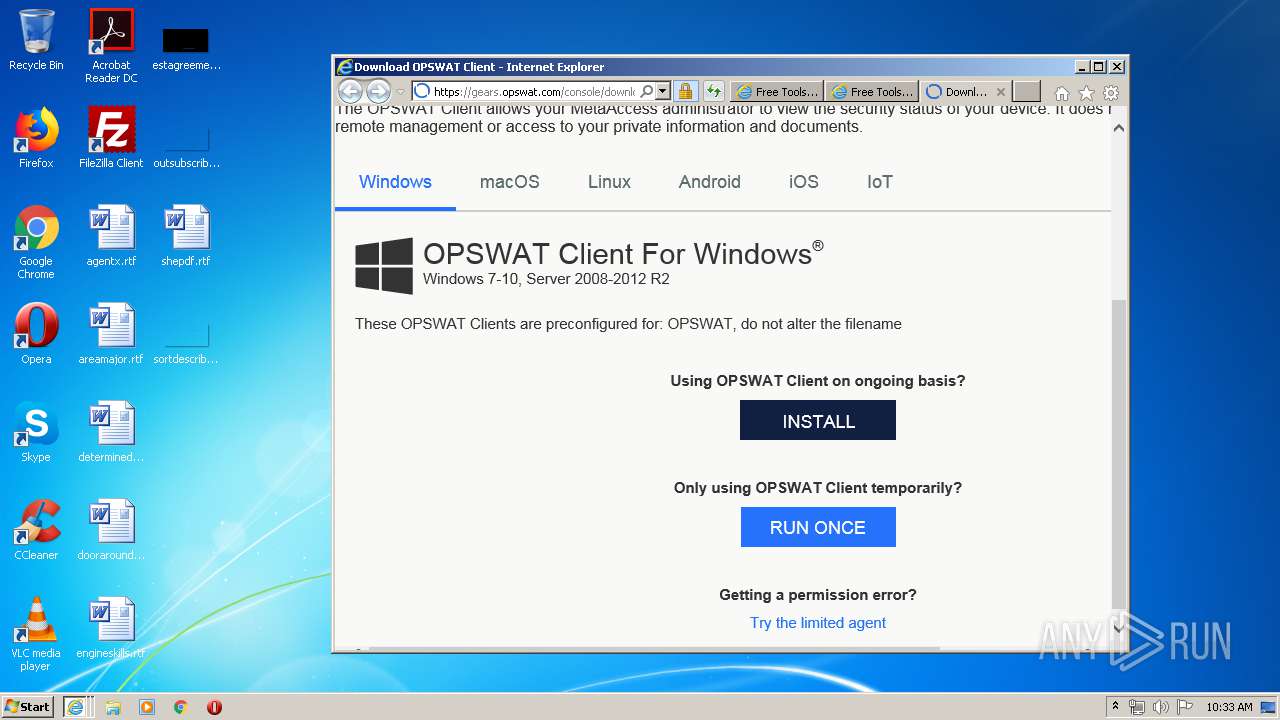Select the Opera desktop shortcut
This screenshot has height=720, width=1280.
point(36,334)
